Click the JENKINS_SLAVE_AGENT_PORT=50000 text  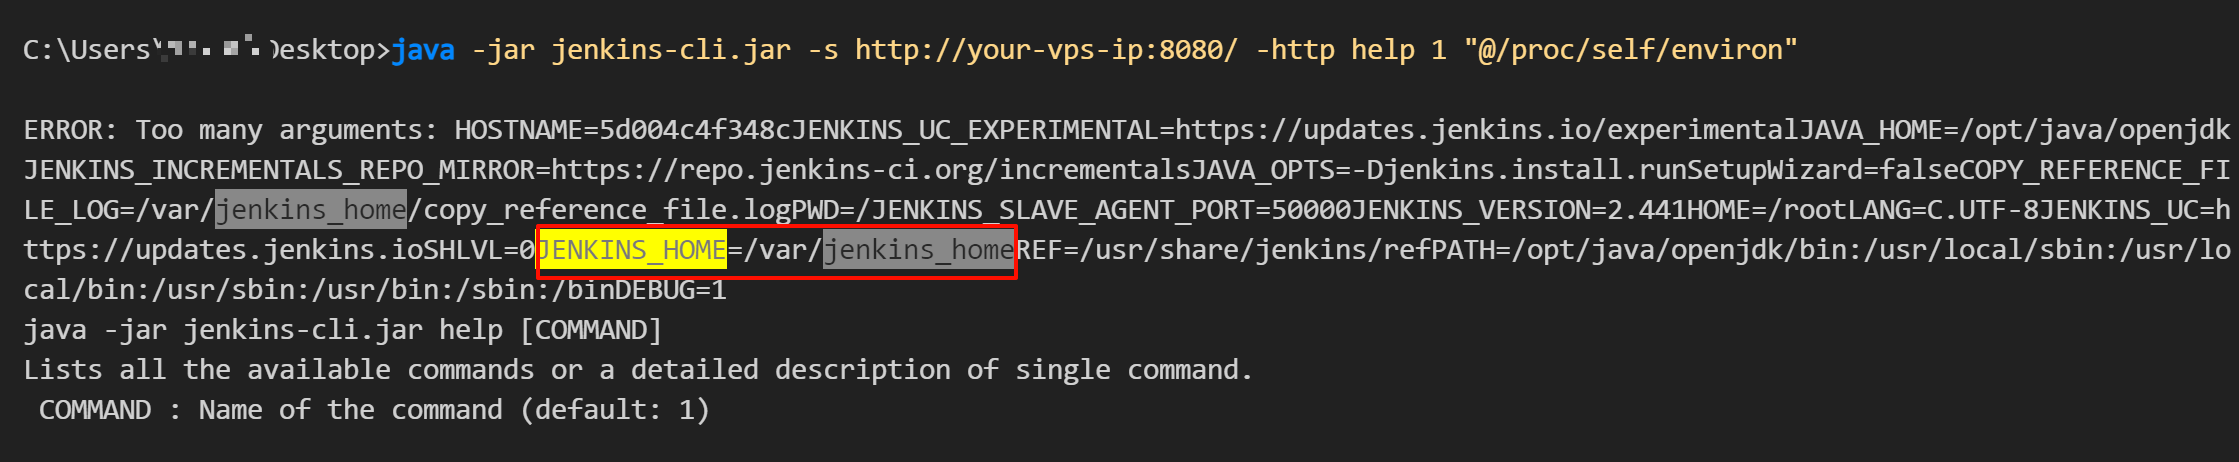coord(1110,210)
